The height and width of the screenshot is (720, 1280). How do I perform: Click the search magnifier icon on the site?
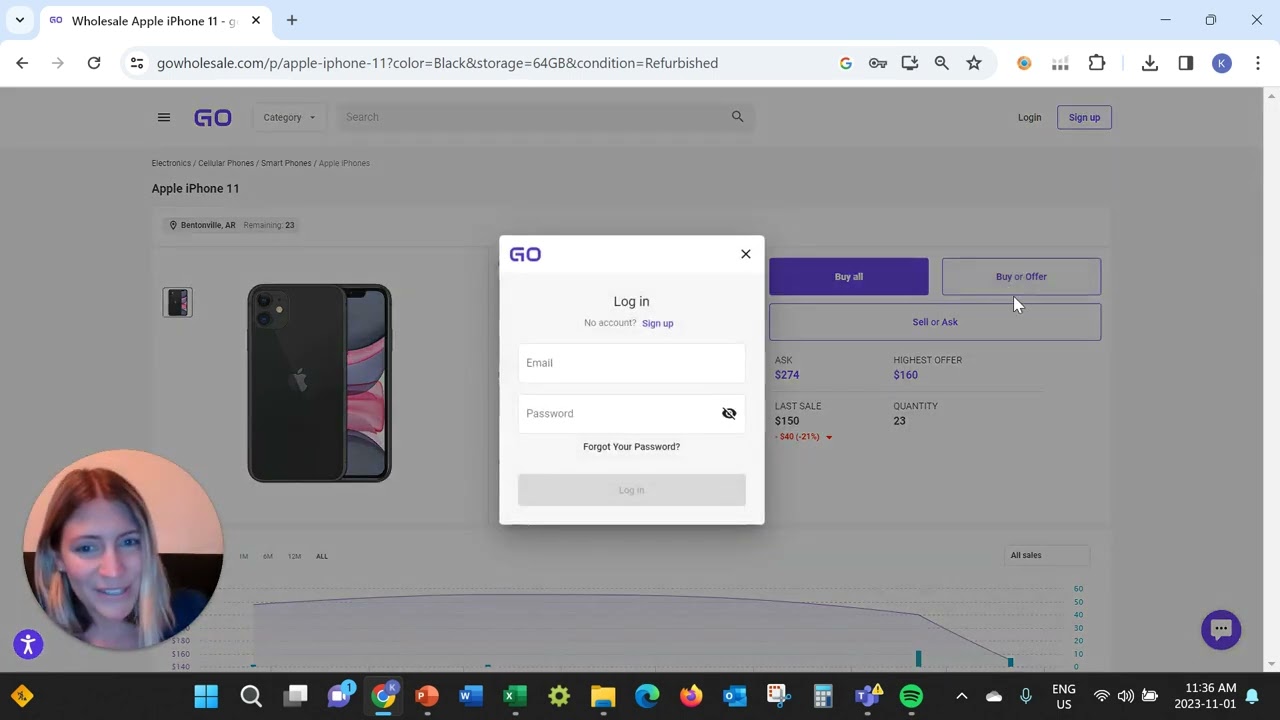[x=737, y=117]
